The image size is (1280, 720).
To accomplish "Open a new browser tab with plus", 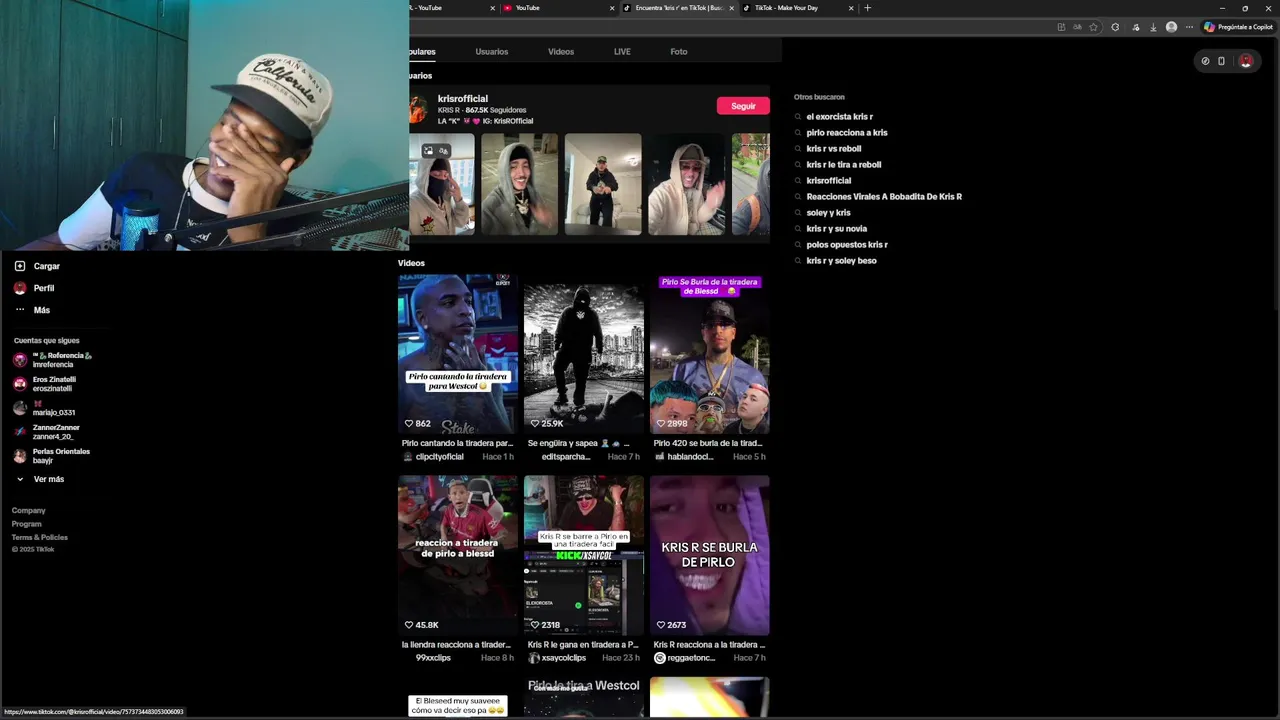I will click(x=867, y=8).
